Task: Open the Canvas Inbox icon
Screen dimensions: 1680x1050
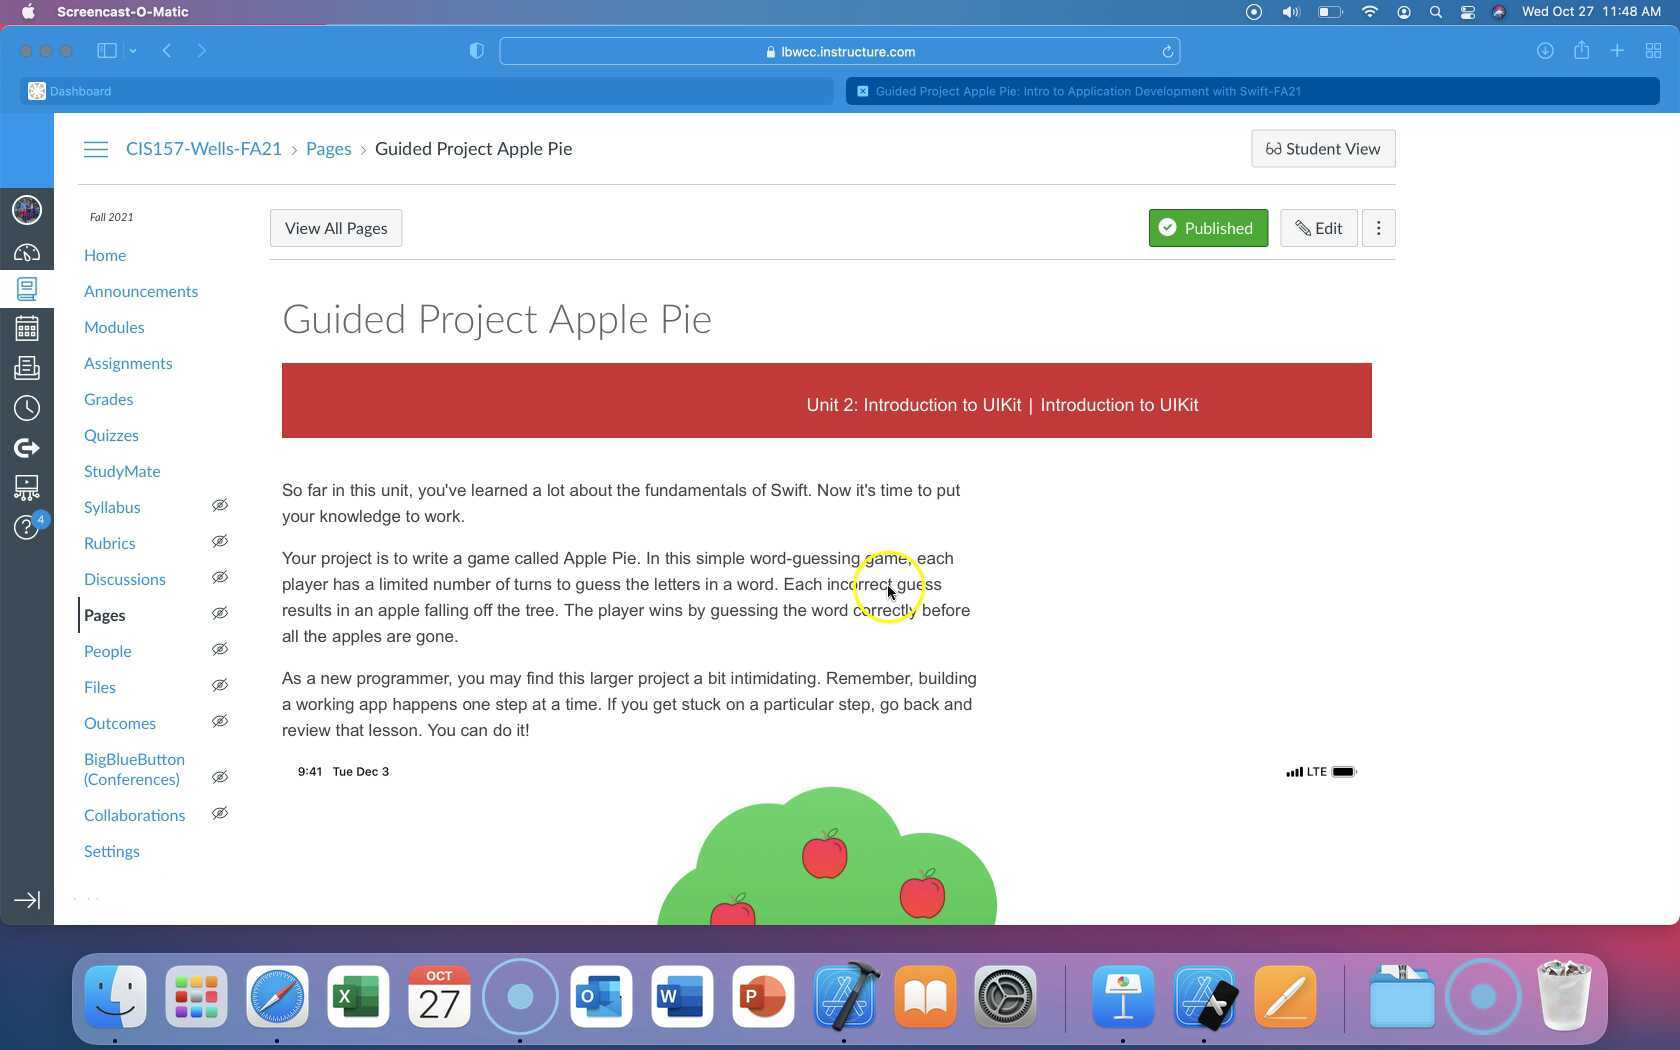Action: [x=27, y=367]
